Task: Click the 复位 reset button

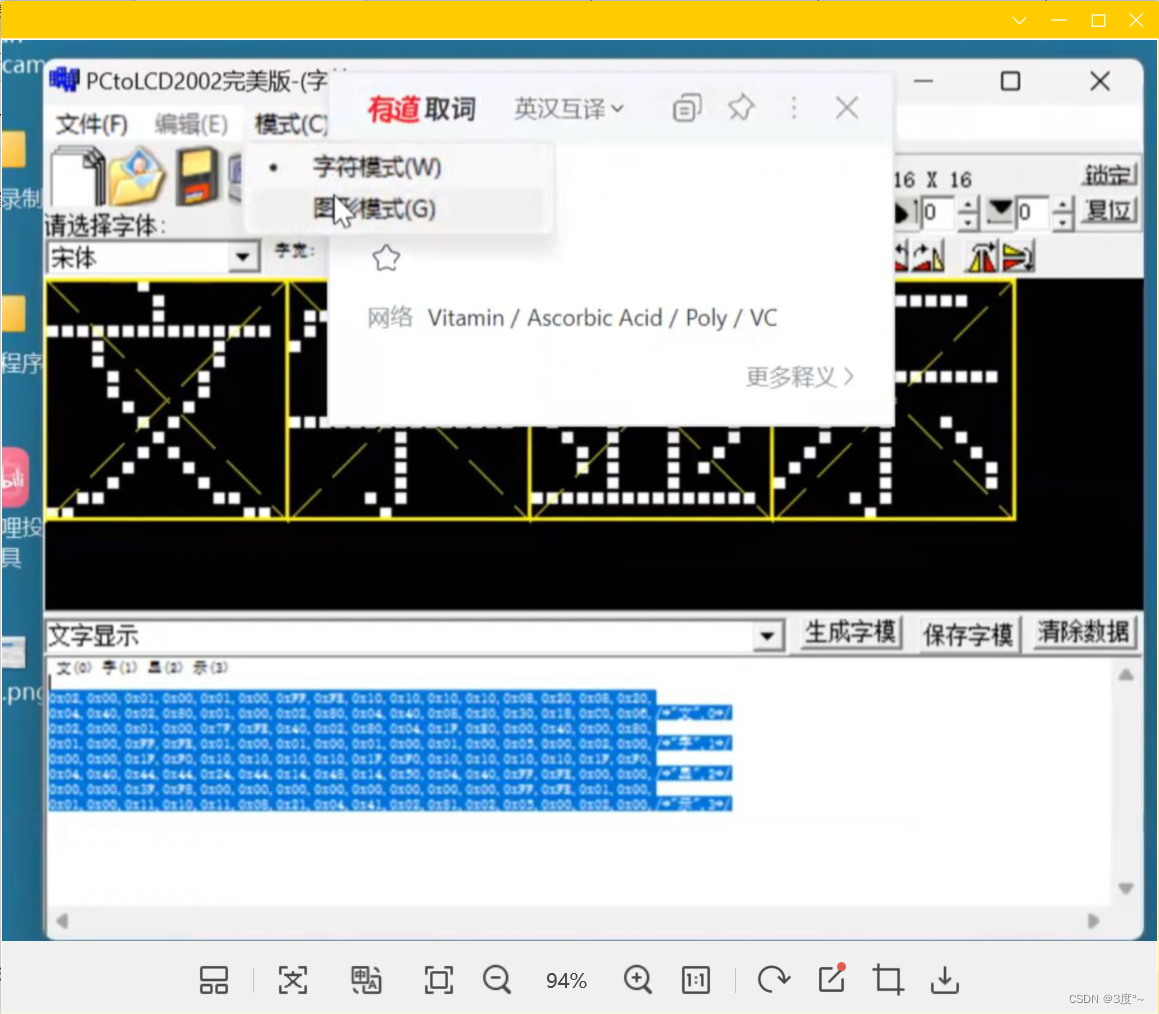Action: 1109,212
